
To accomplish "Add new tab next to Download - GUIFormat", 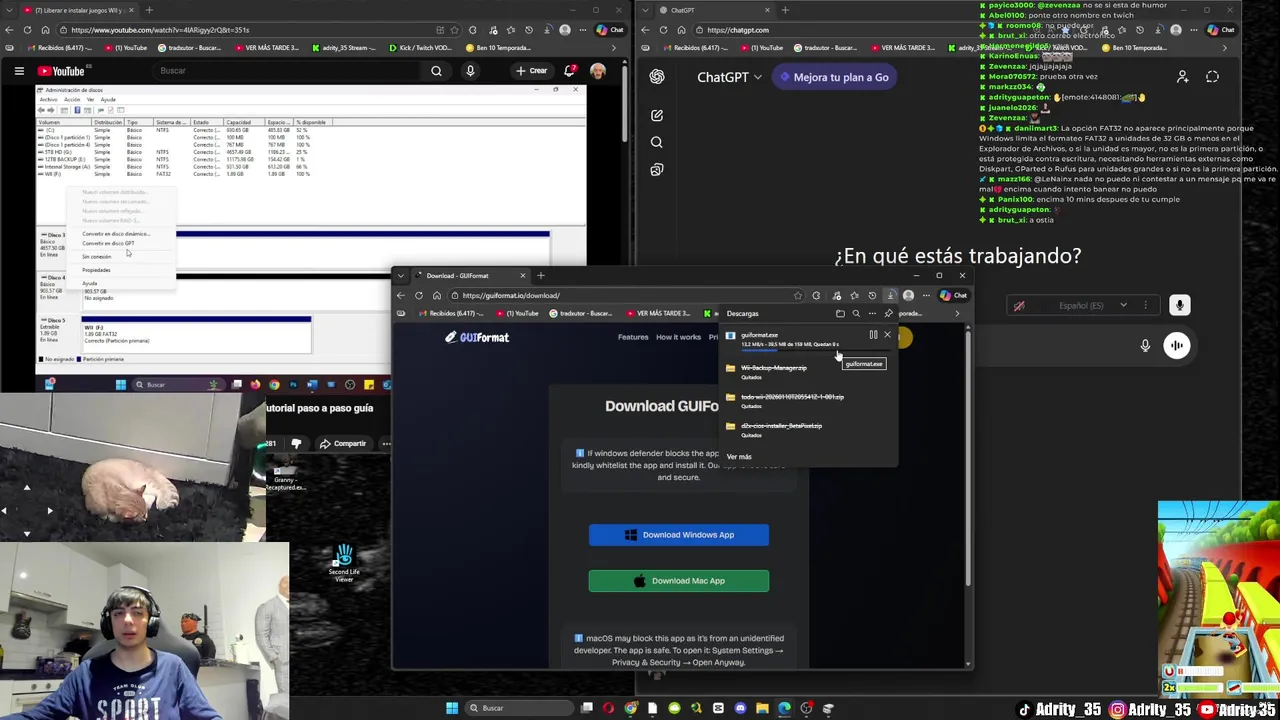I will (x=540, y=276).
